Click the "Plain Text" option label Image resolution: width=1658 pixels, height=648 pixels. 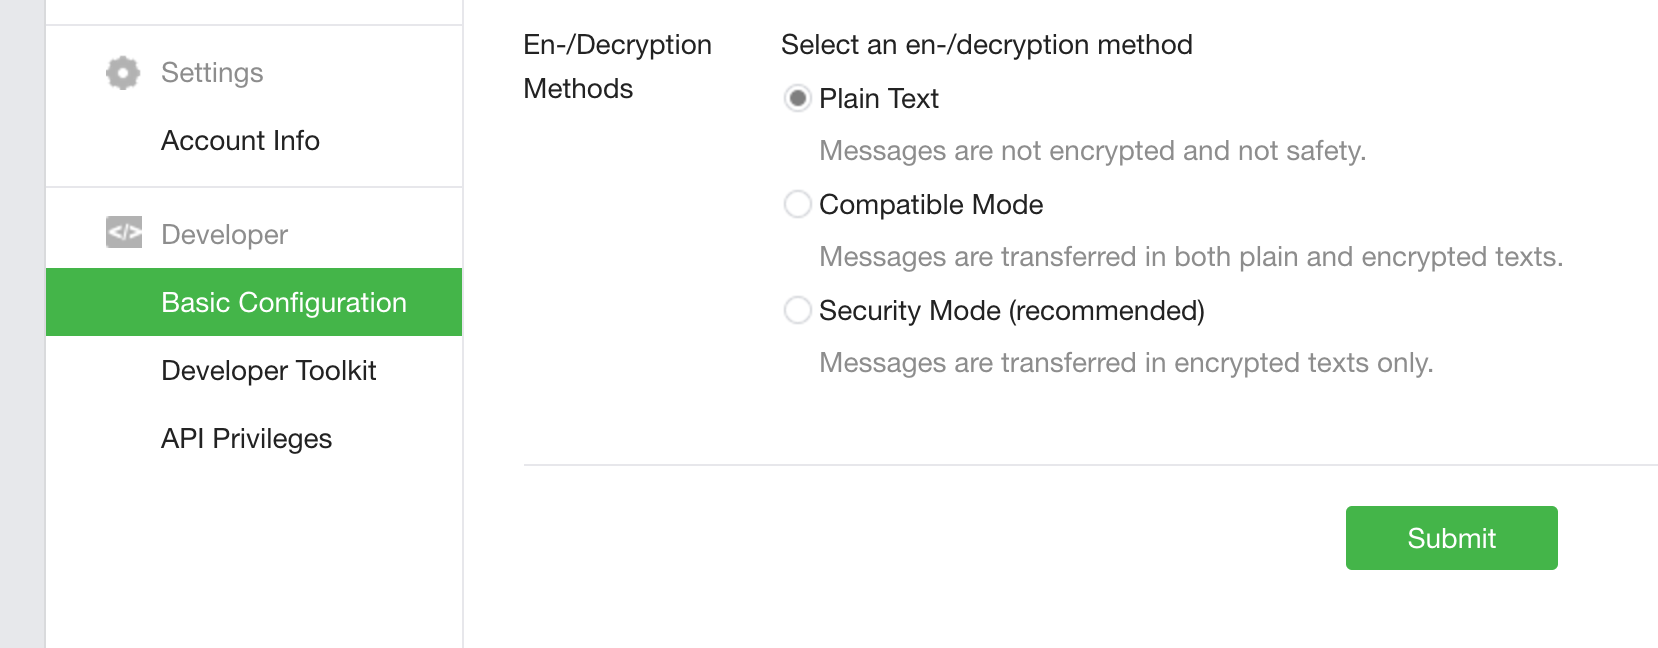878,99
